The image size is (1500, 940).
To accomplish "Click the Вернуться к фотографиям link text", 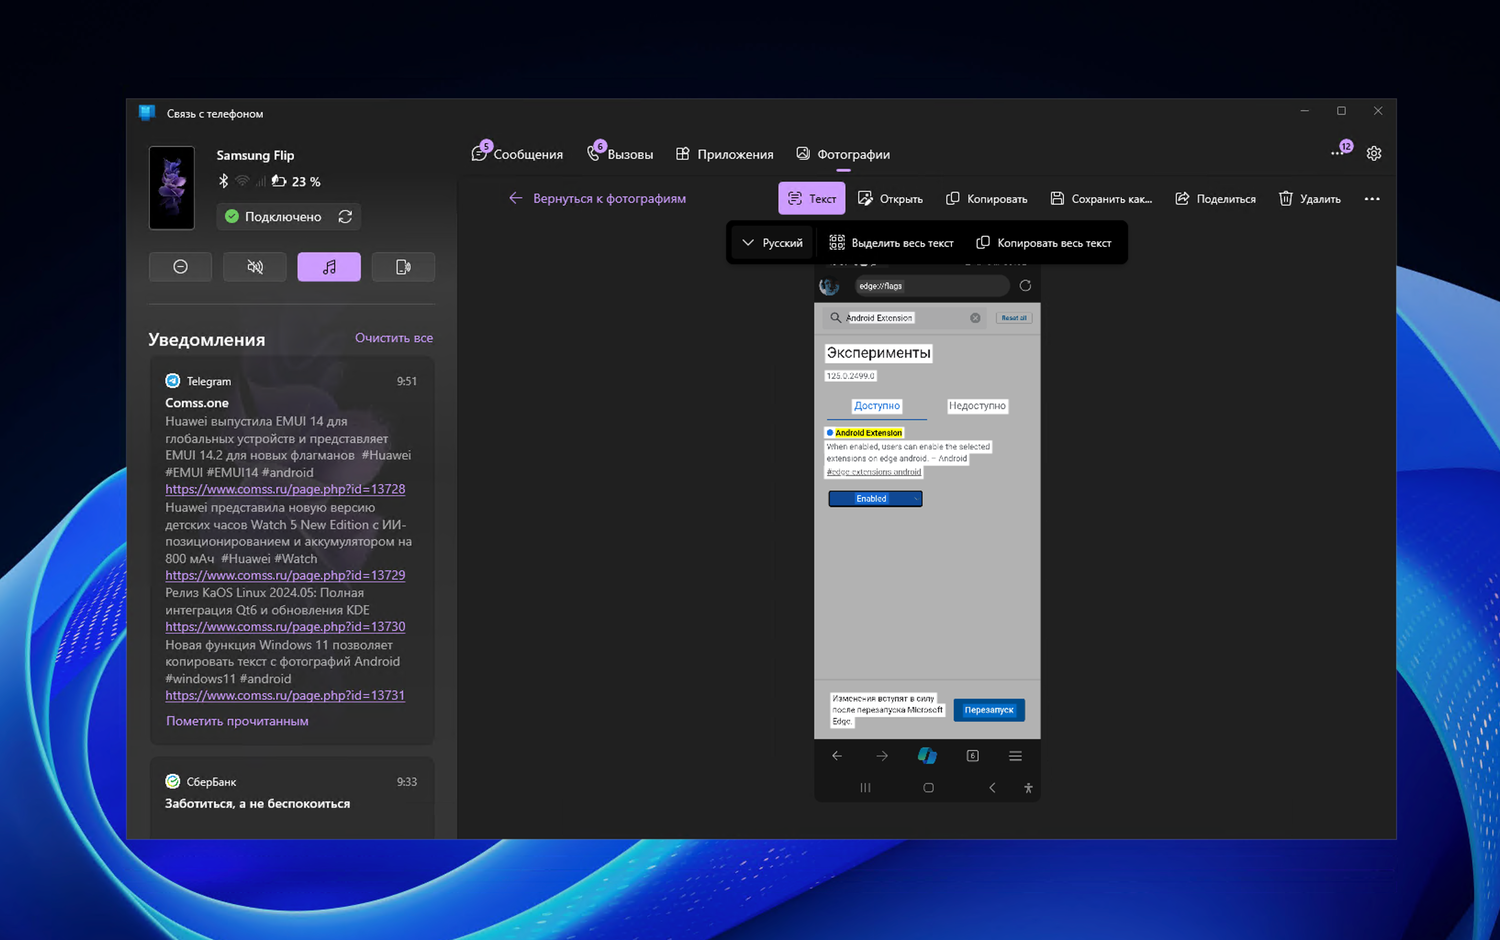I will [x=609, y=198].
